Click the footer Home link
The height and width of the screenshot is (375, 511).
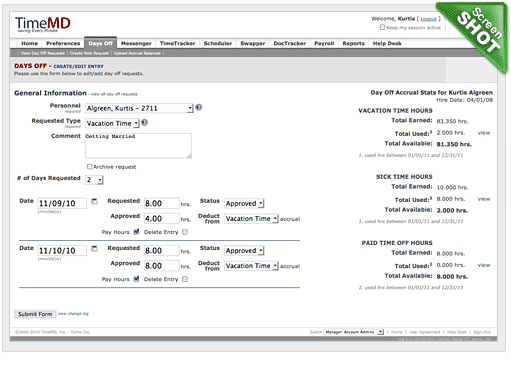click(x=396, y=332)
